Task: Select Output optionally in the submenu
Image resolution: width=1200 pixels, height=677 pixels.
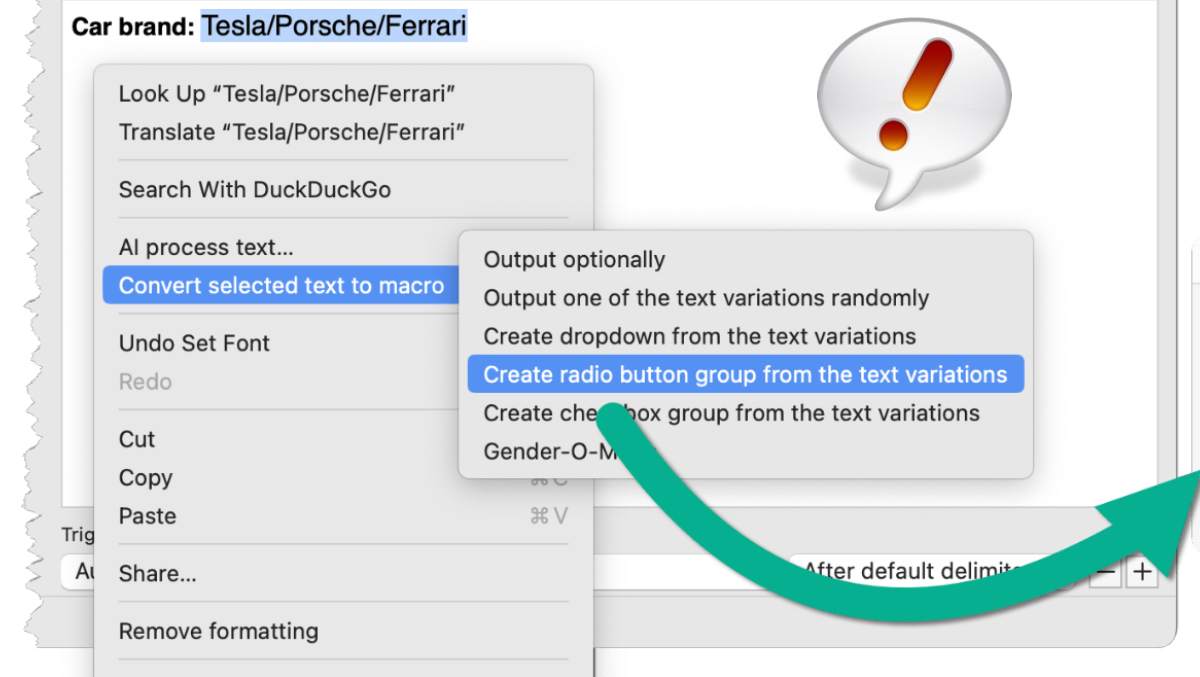Action: [574, 259]
